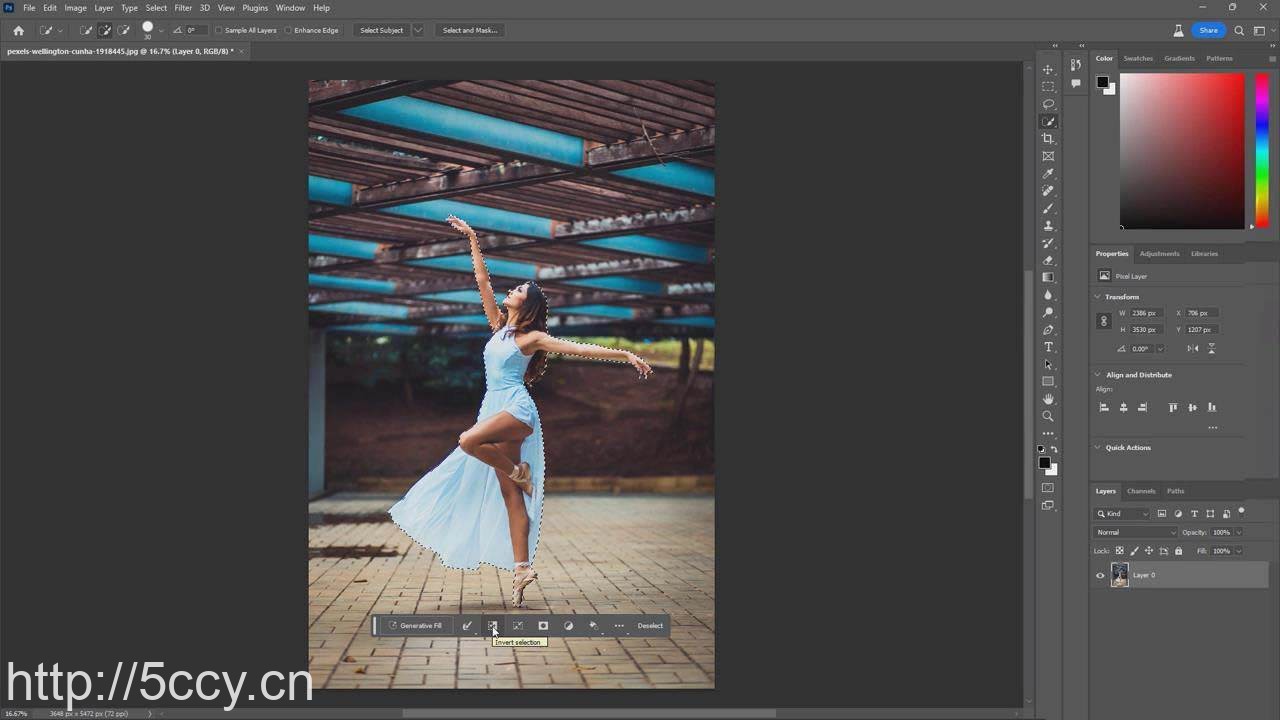This screenshot has width=1280, height=720.
Task: Toggle the Enhance Edge checkbox
Action: pos(288,30)
